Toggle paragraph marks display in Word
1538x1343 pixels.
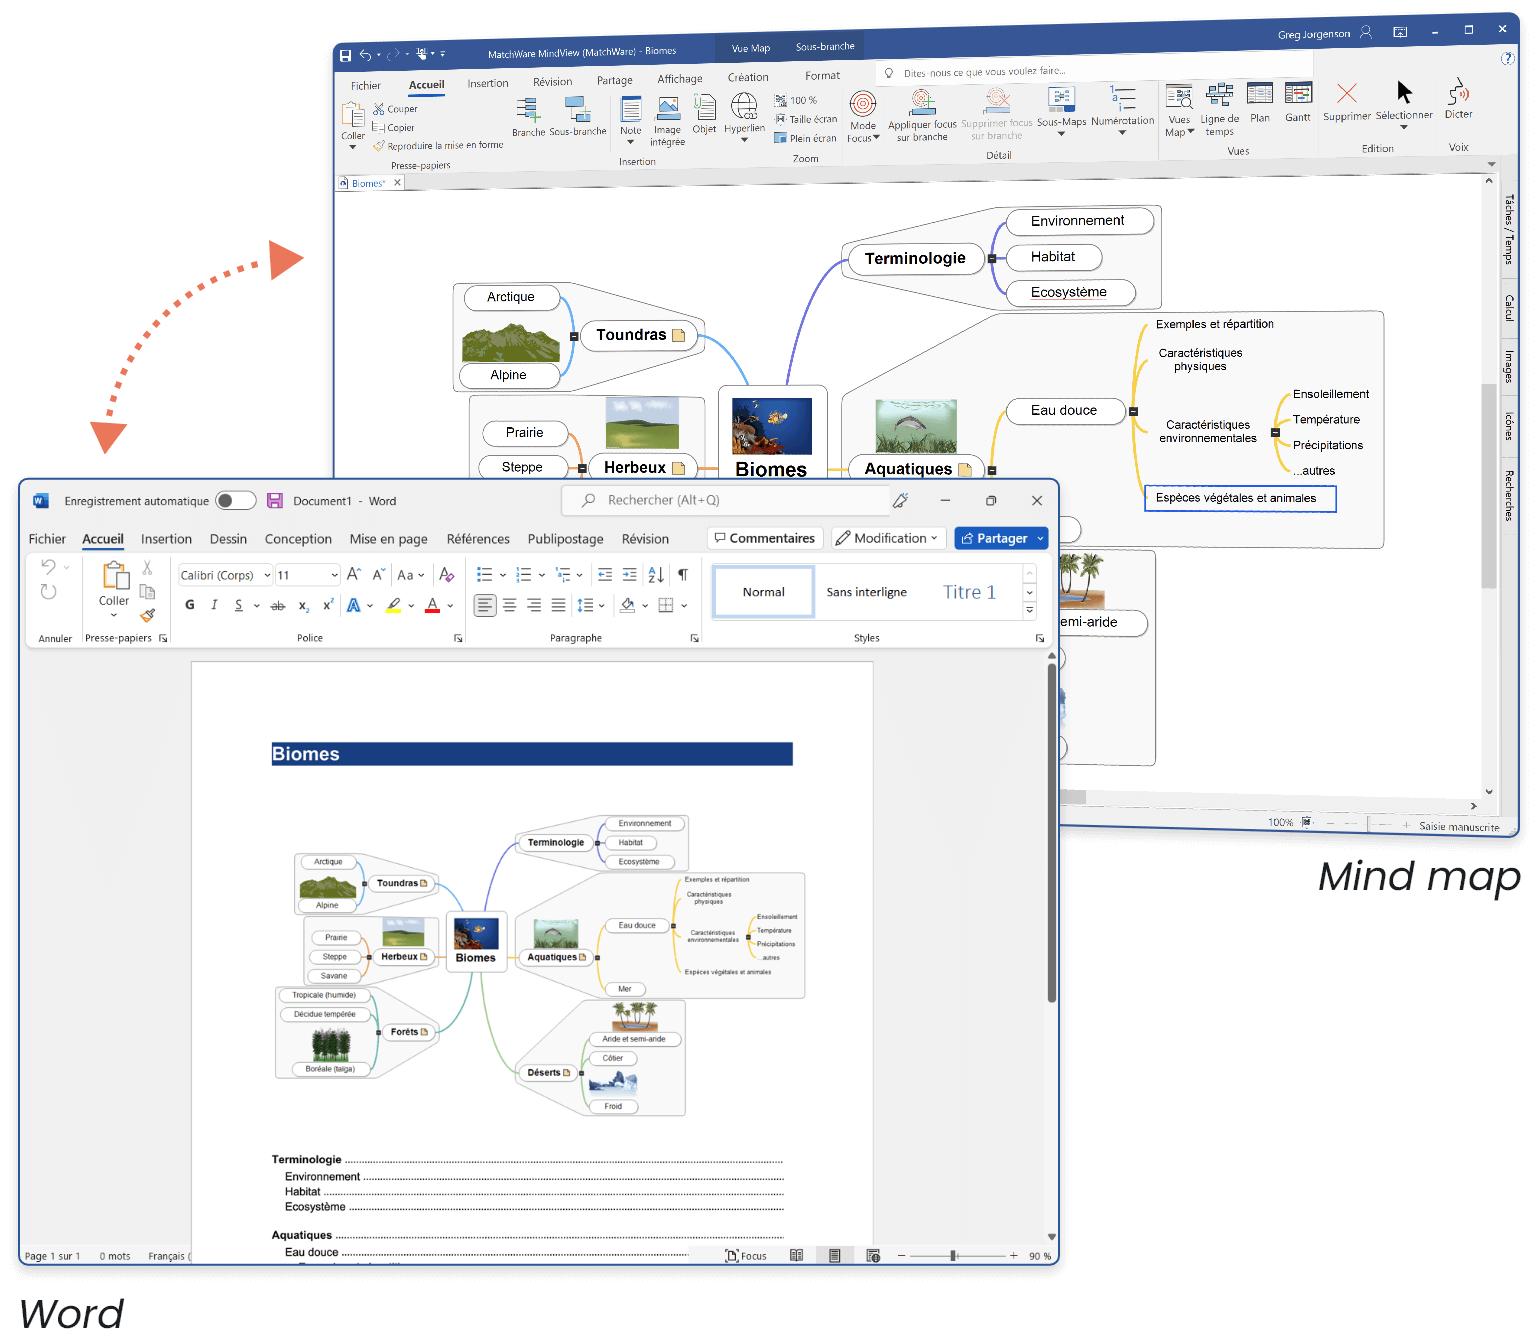pos(683,575)
